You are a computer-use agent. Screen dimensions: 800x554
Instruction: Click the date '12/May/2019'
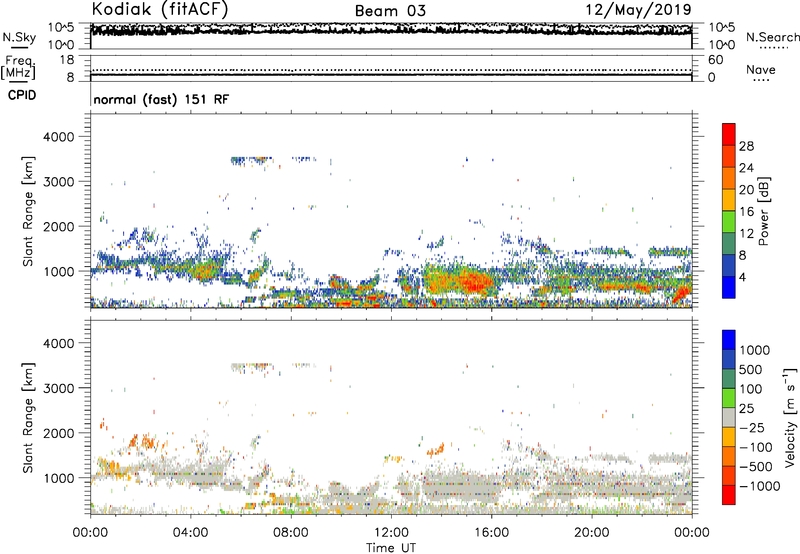tap(638, 10)
